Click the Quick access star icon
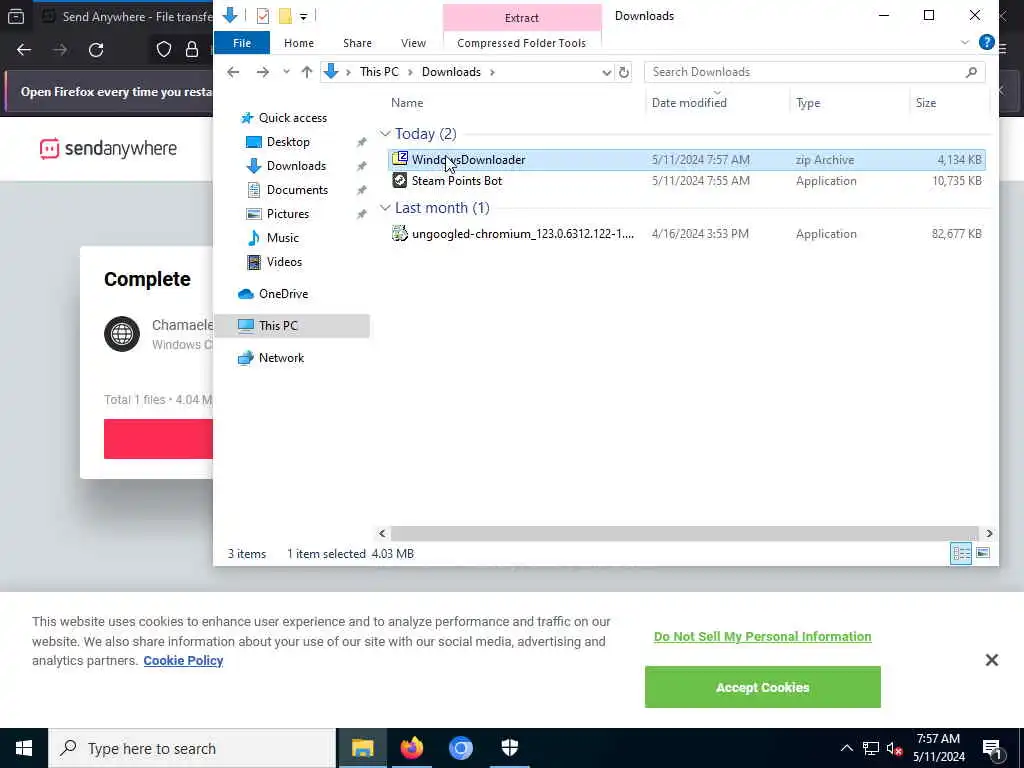The image size is (1024, 768). (x=247, y=118)
